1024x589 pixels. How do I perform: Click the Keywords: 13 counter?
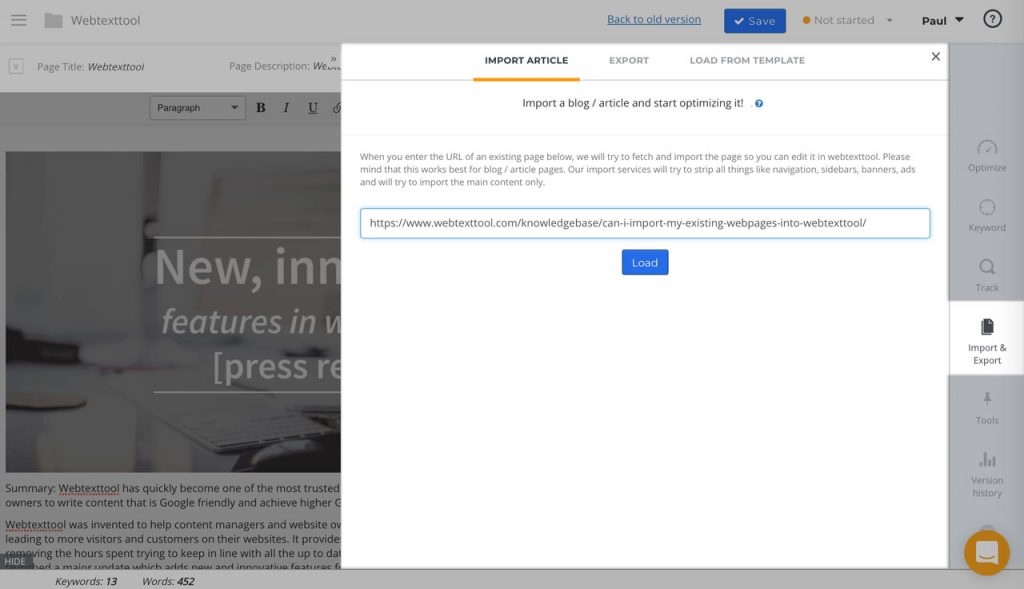pos(86,581)
